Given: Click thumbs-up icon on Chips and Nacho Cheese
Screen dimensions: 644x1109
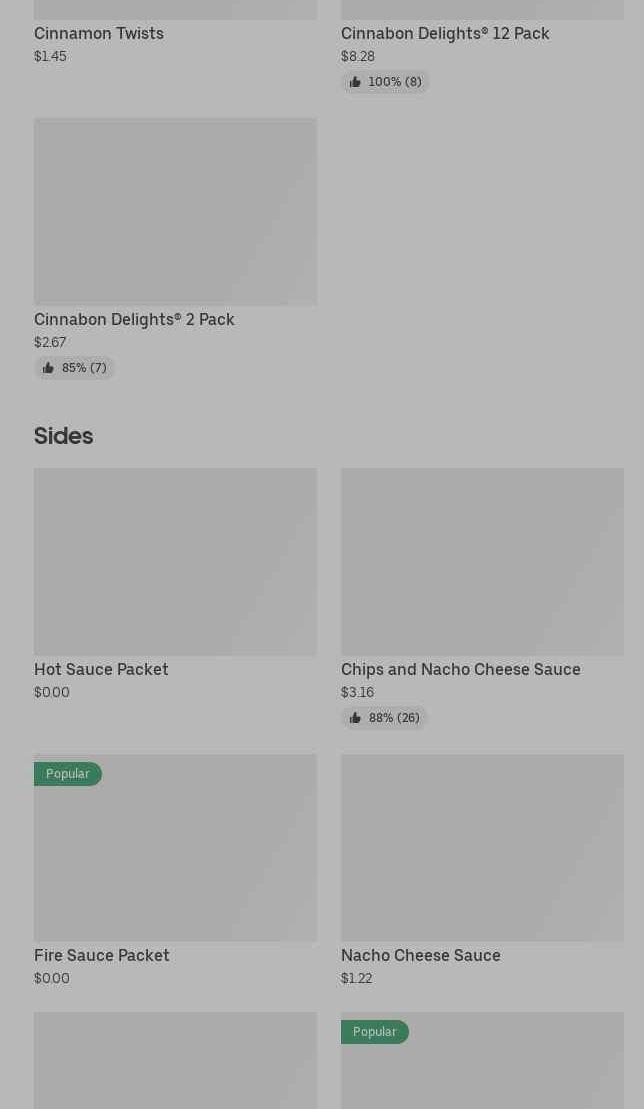Looking at the screenshot, I should [355, 718].
